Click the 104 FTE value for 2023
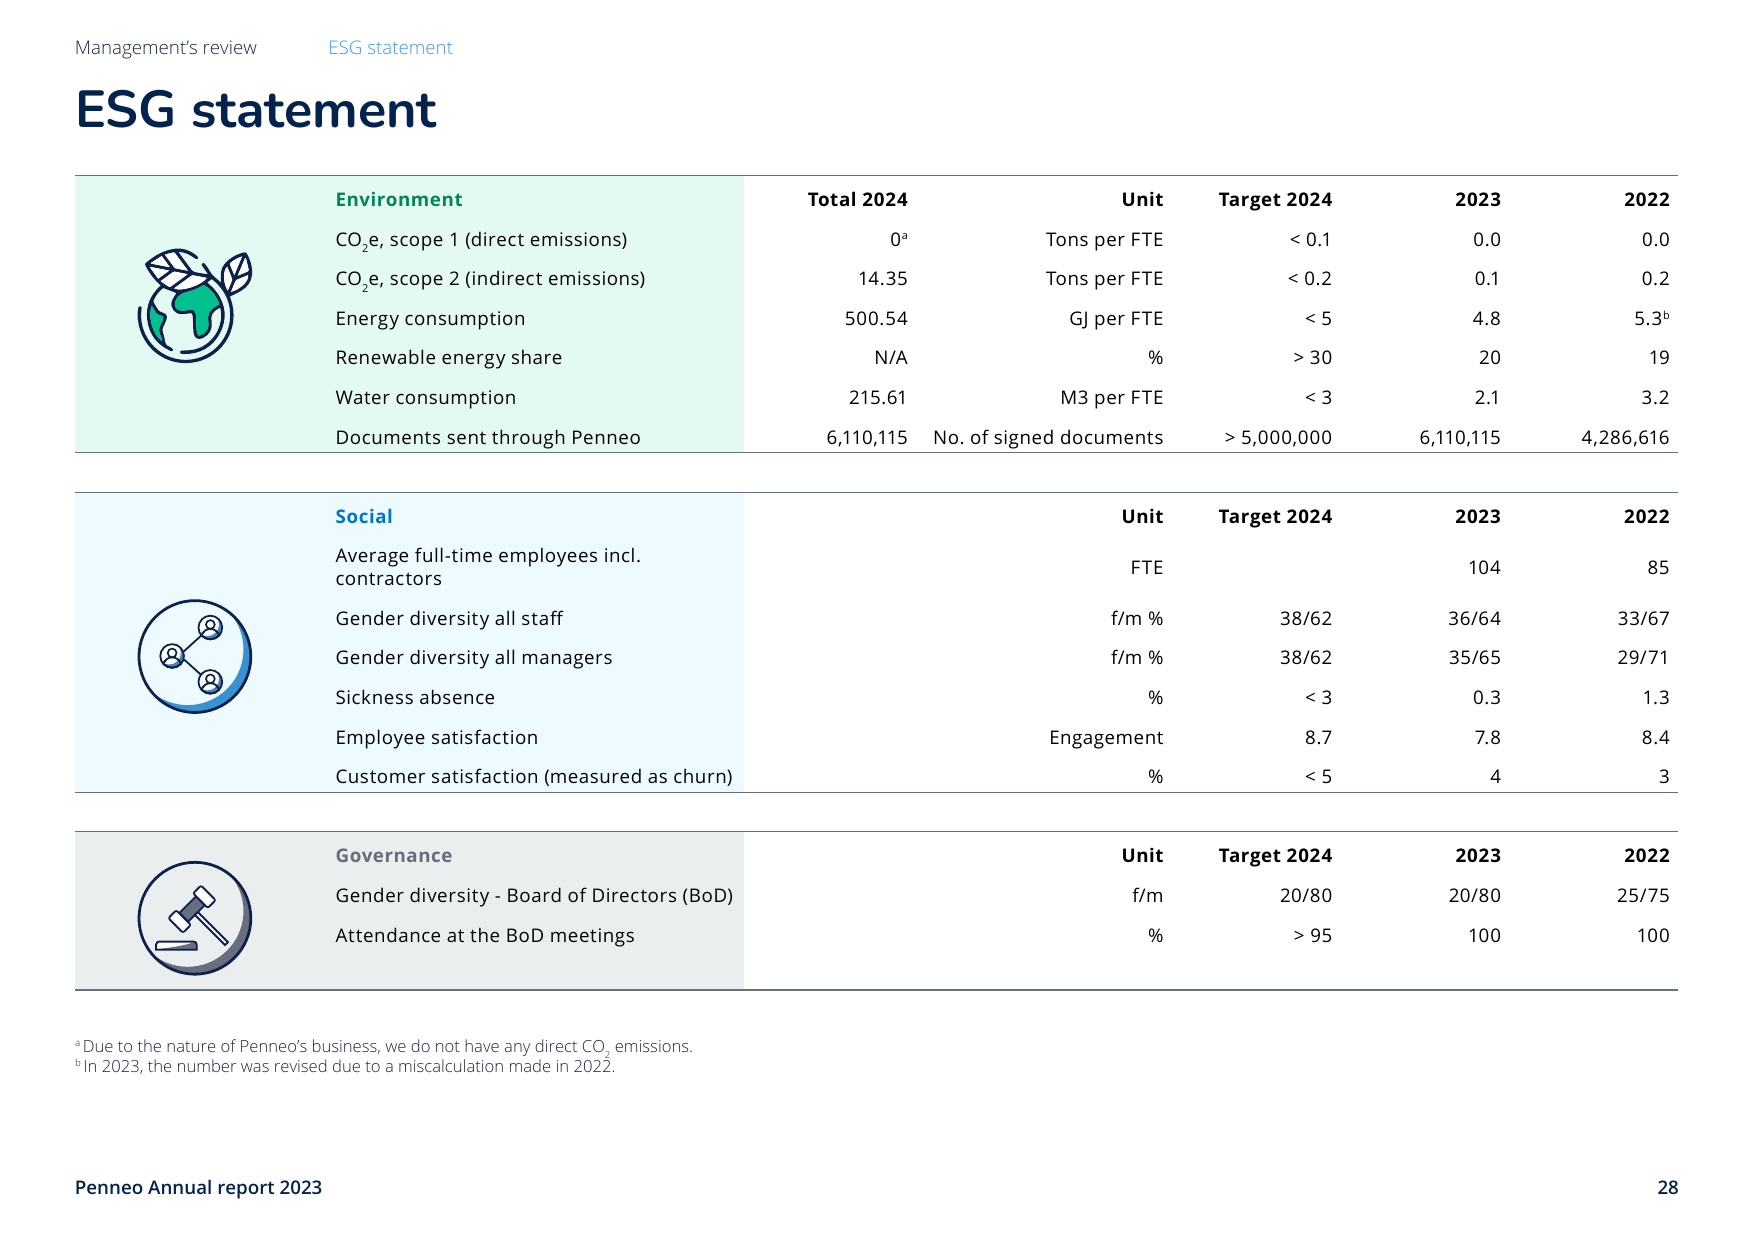The height and width of the screenshot is (1241, 1754). tap(1484, 567)
